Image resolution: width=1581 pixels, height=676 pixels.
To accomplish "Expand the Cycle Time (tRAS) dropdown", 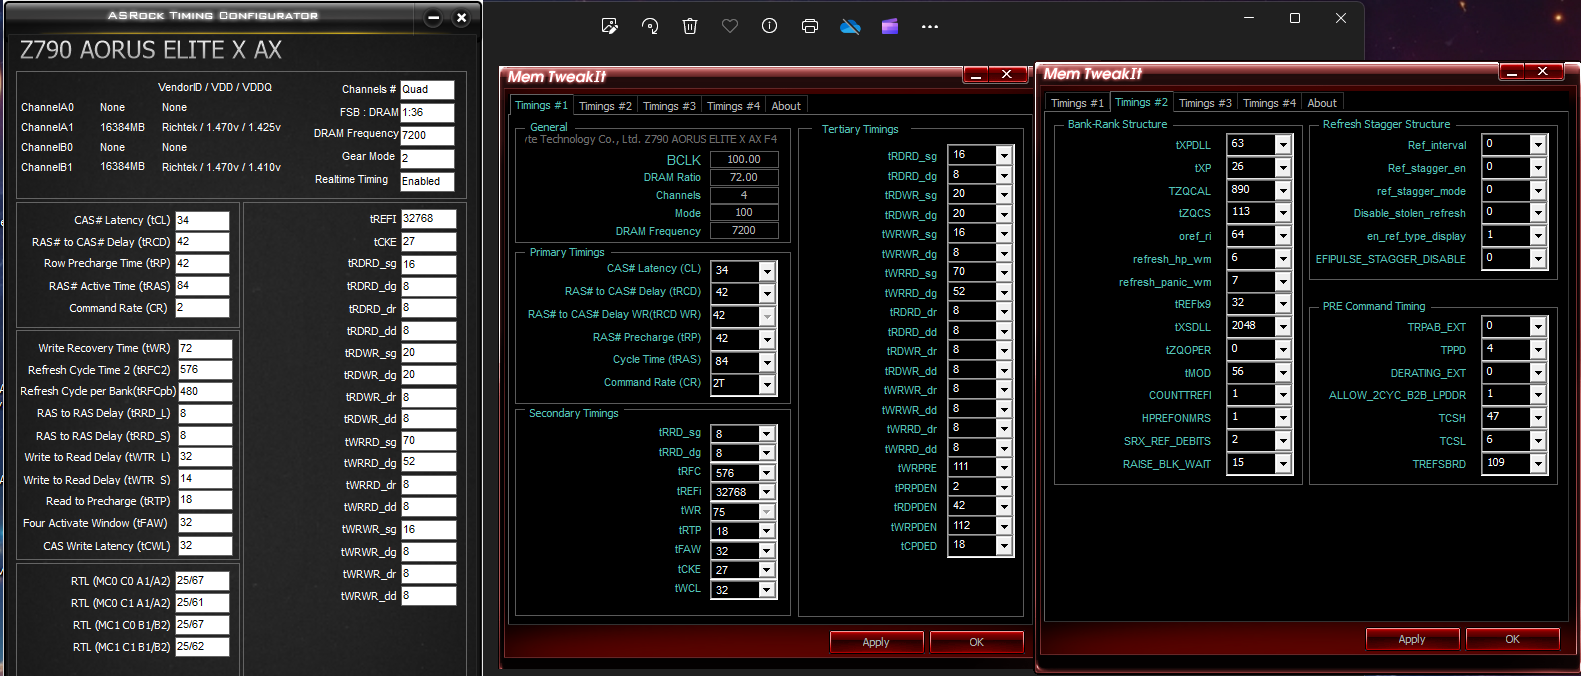I will tap(767, 362).
